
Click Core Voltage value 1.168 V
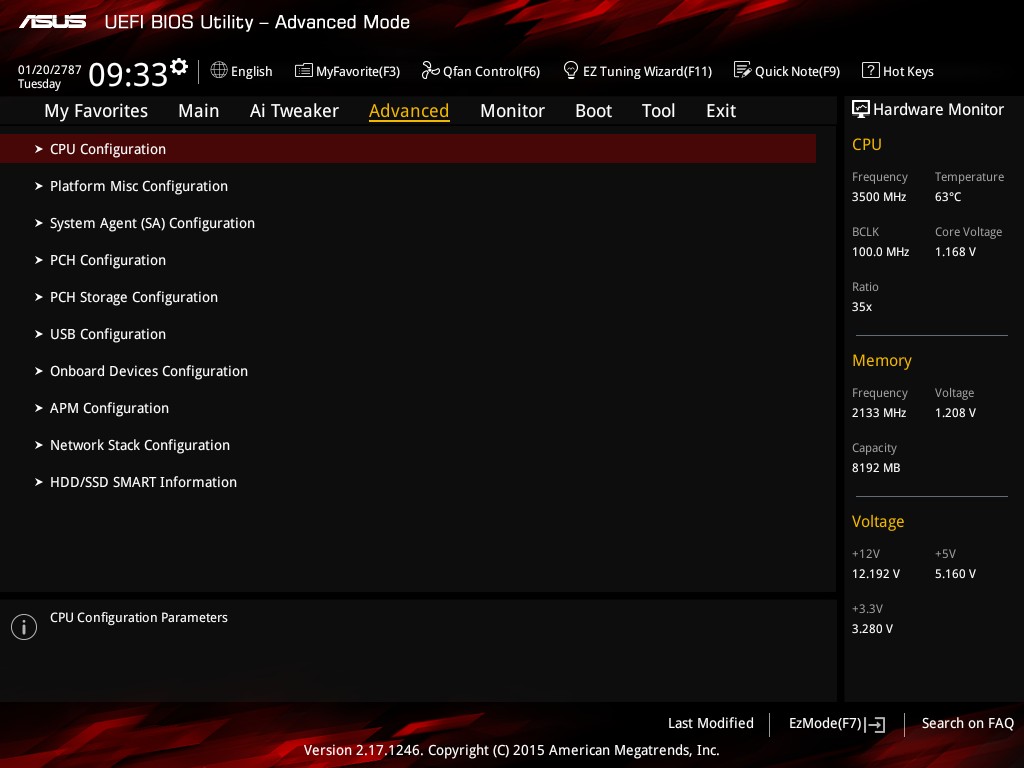955,251
